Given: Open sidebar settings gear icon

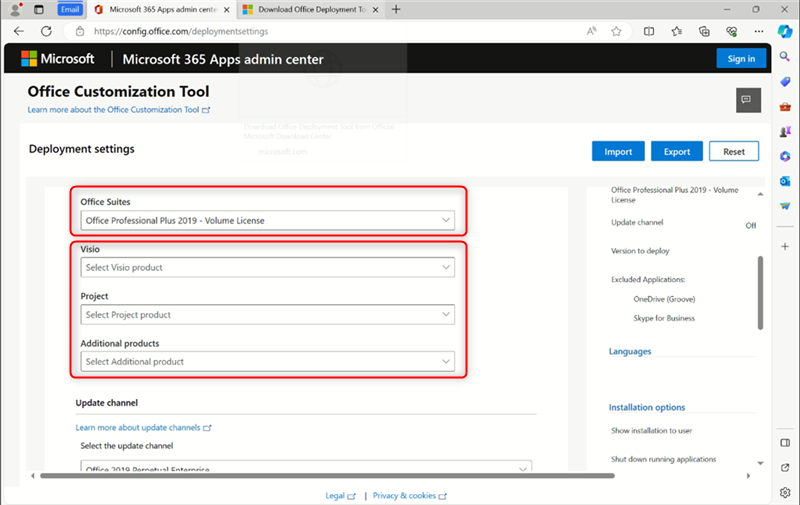Looking at the screenshot, I should tap(785, 492).
